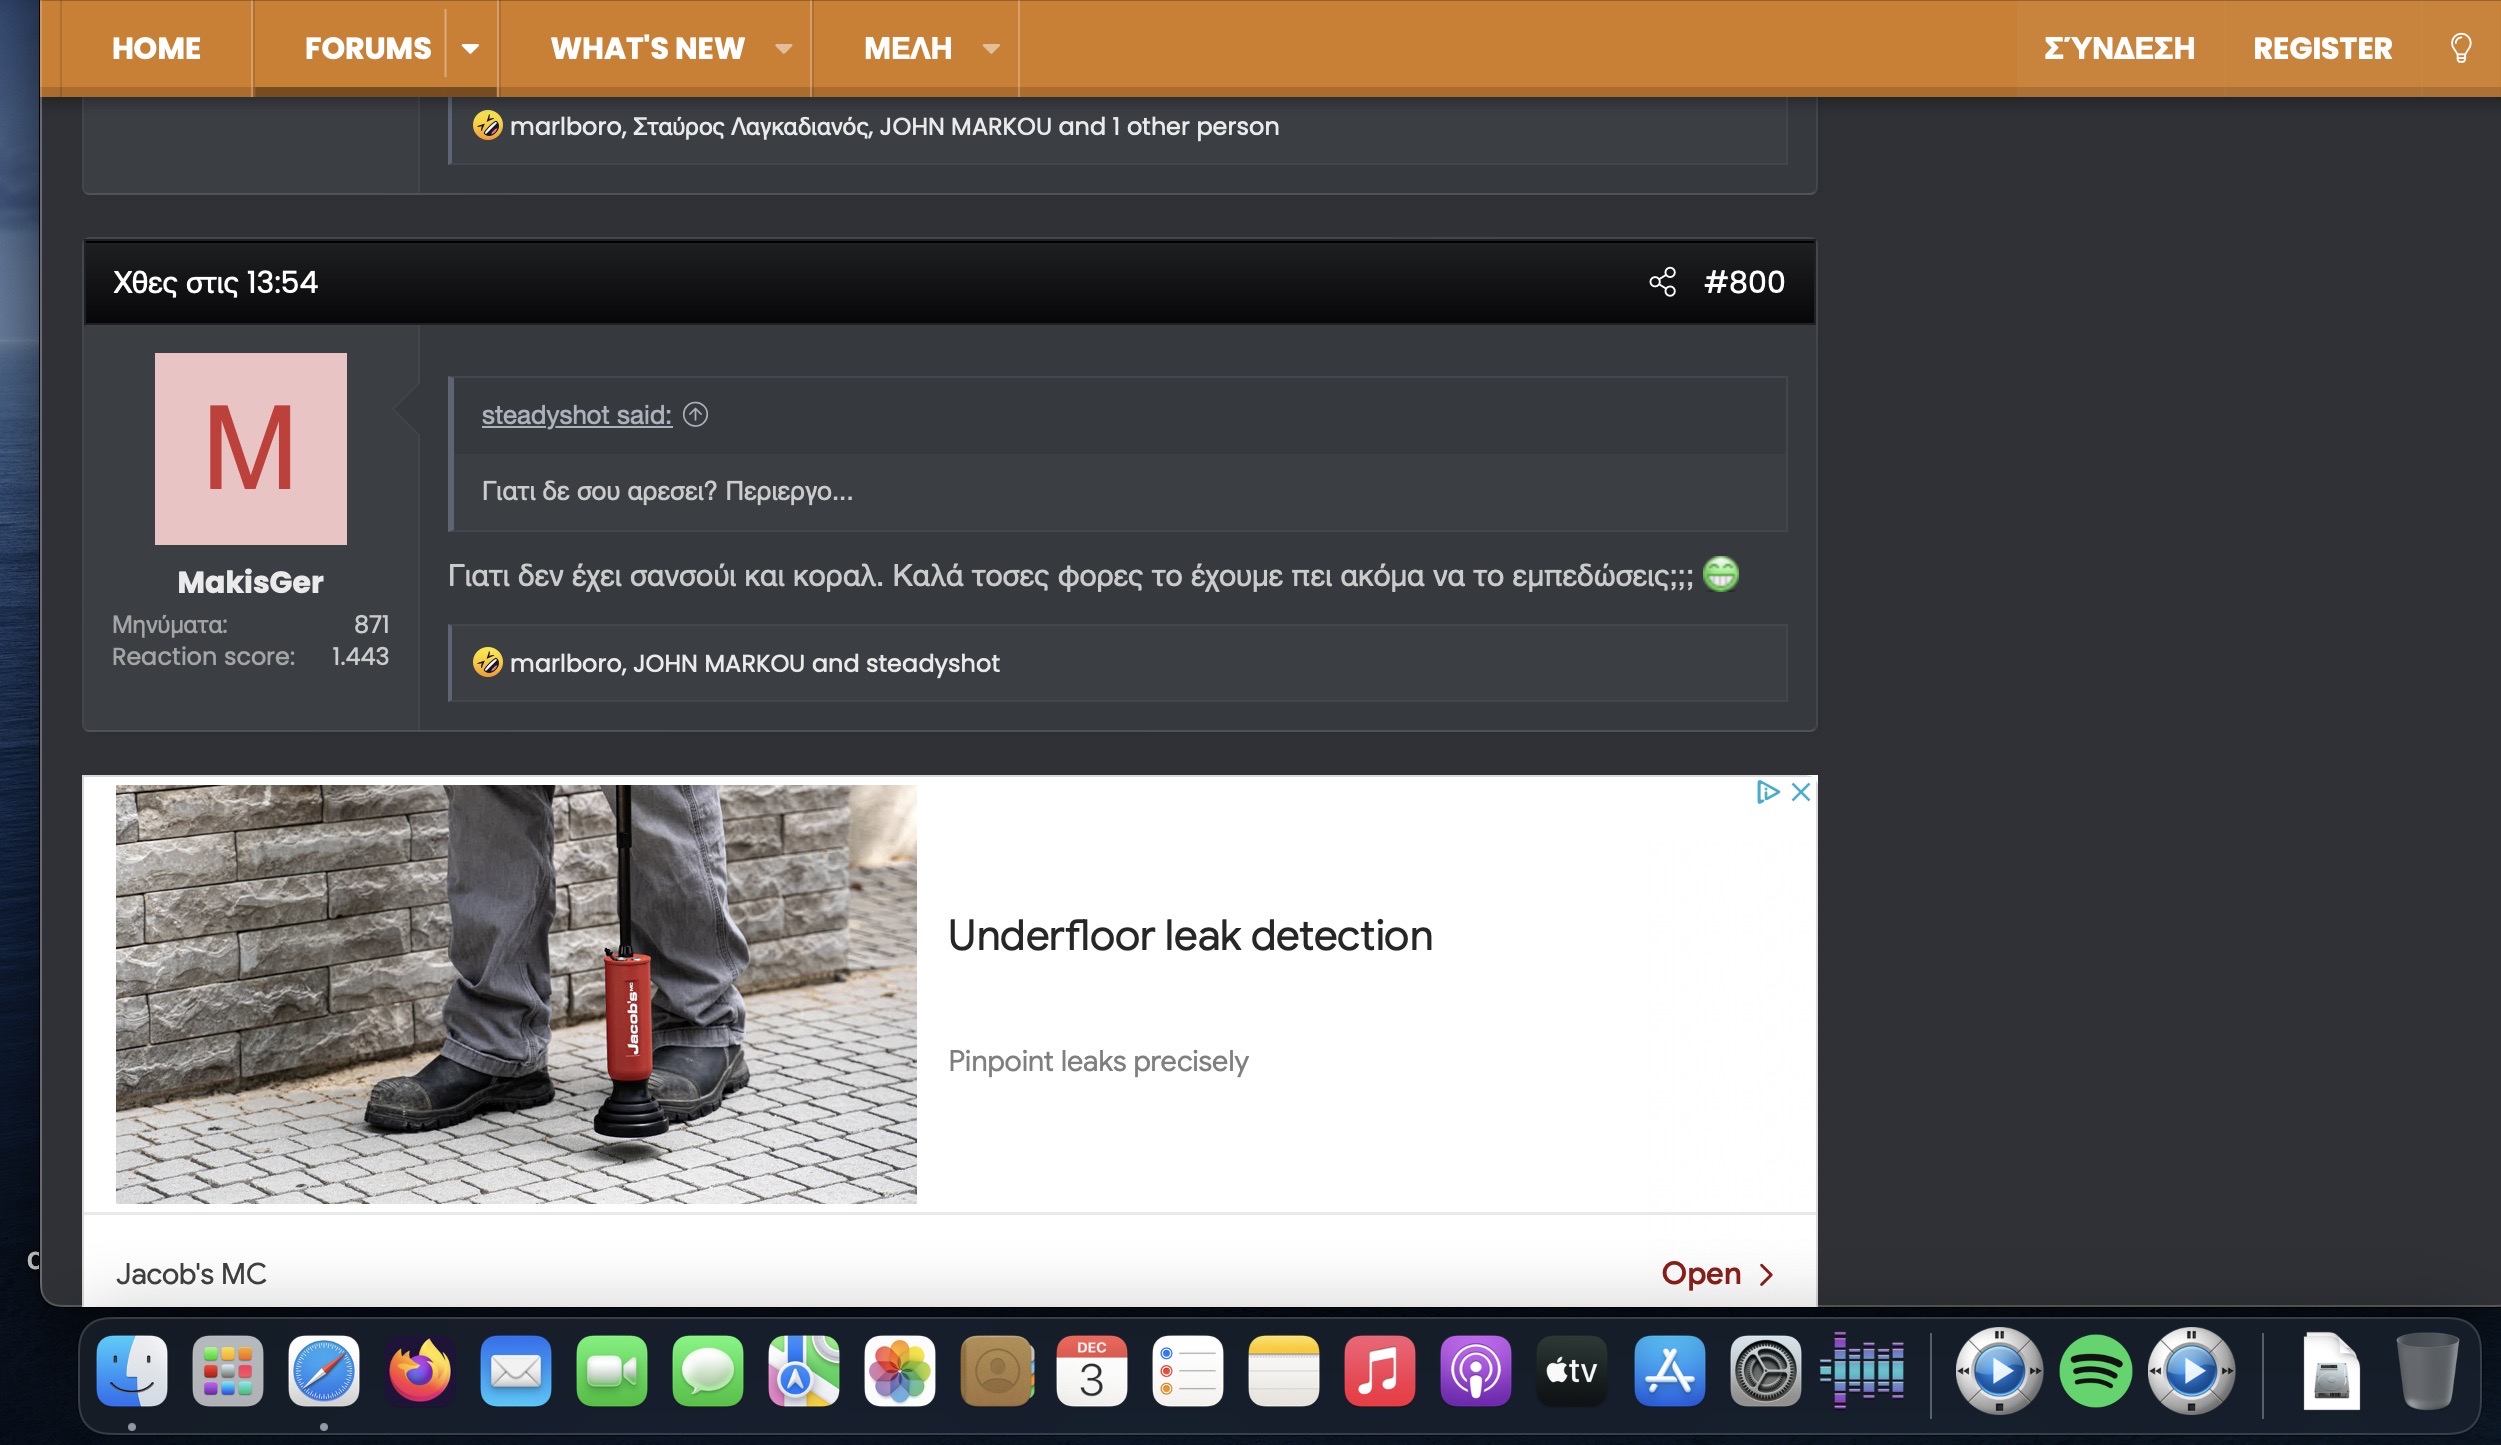The height and width of the screenshot is (1445, 2501).
Task: Expand the What's New dropdown arrow
Action: point(784,48)
